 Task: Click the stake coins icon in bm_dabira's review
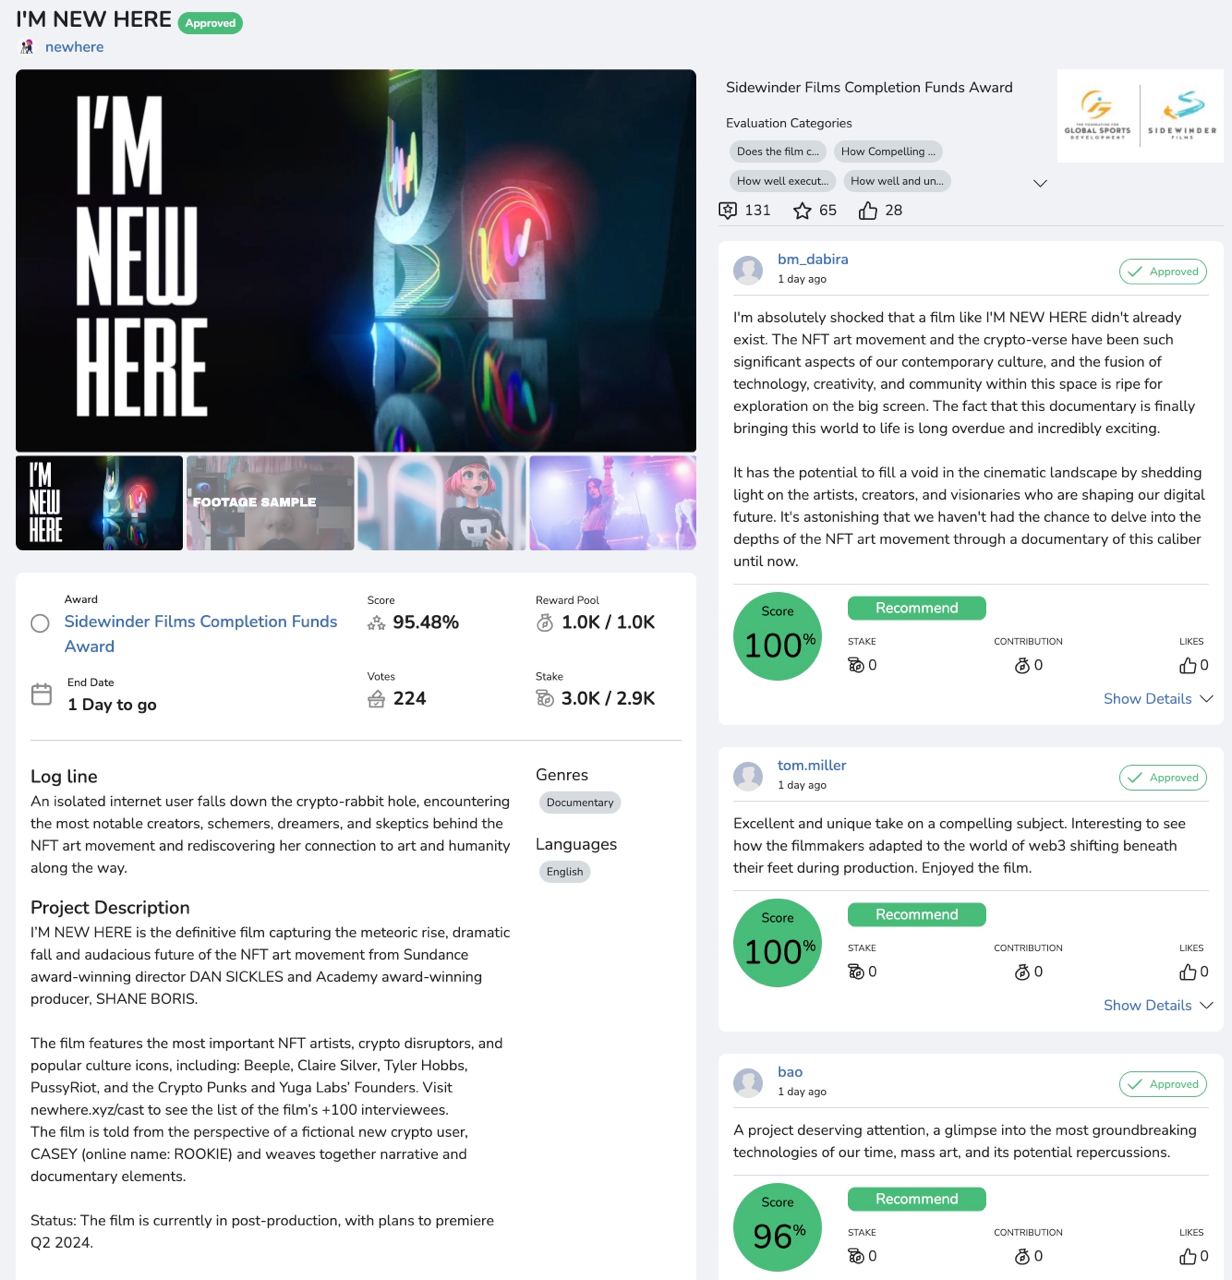856,665
